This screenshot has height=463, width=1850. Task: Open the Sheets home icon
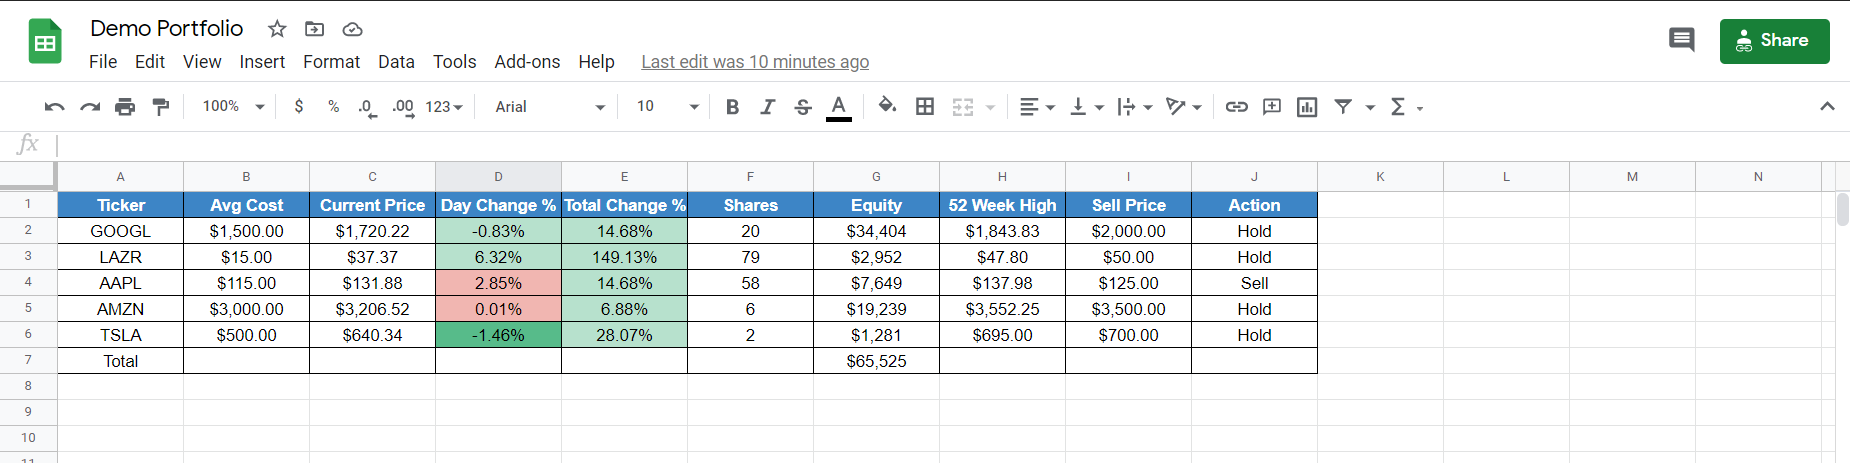point(45,42)
